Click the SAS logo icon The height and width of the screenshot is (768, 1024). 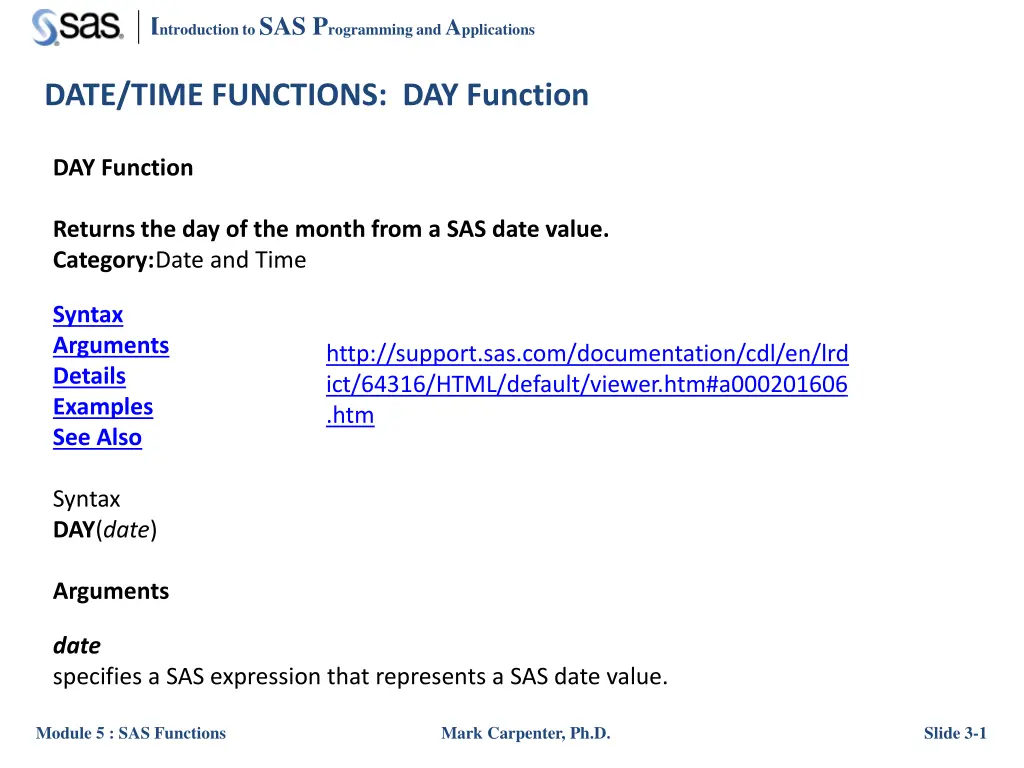pos(78,27)
